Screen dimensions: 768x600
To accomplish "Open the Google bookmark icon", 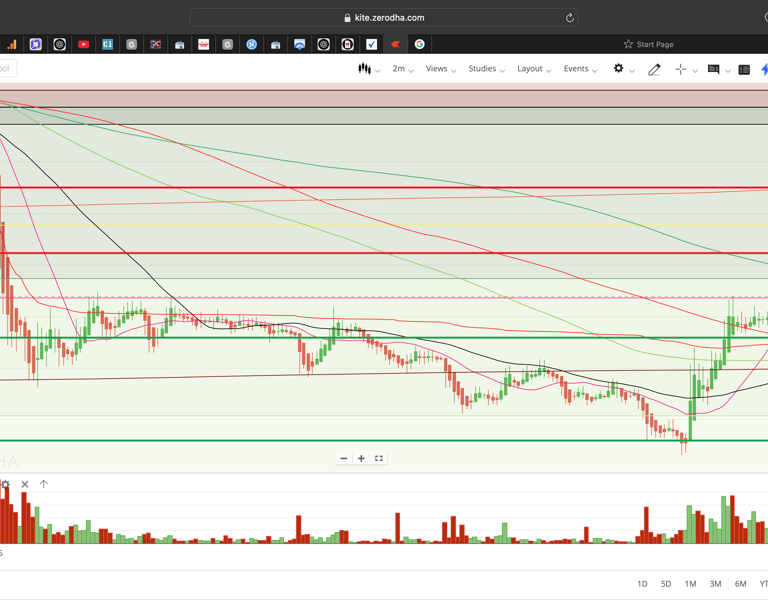I will [419, 45].
